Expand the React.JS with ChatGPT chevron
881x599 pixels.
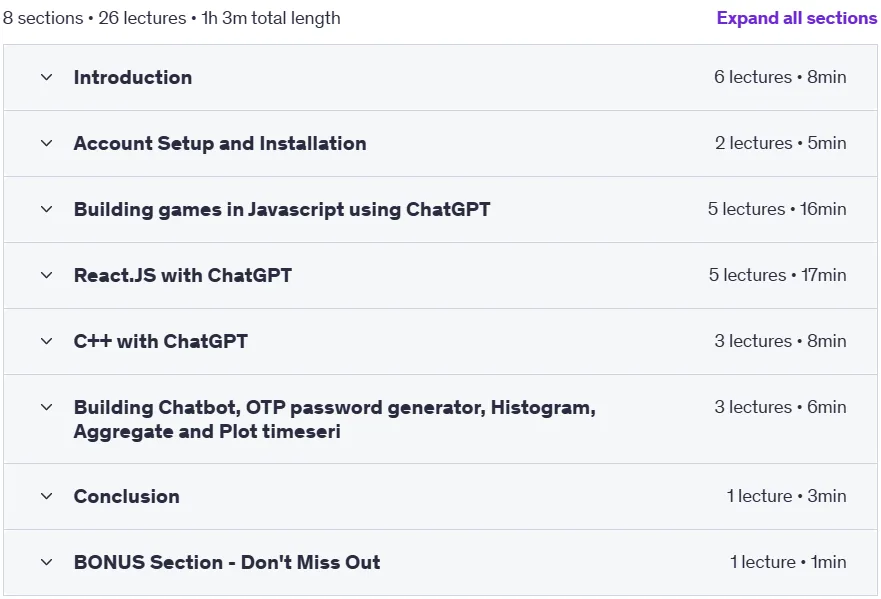coord(47,275)
